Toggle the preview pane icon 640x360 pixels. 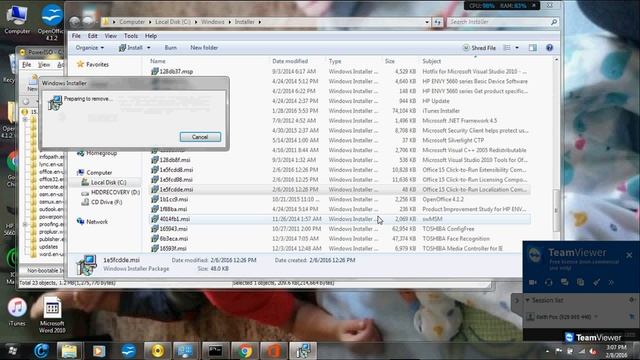533,48
